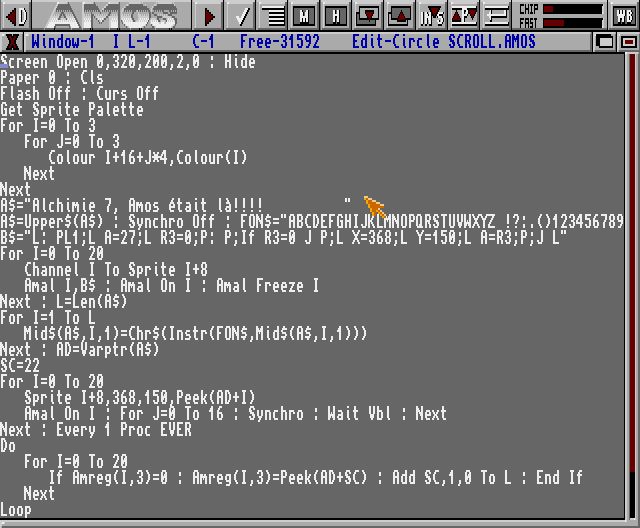Click the Do line
Screen dimensions: 640x528
point(8,446)
